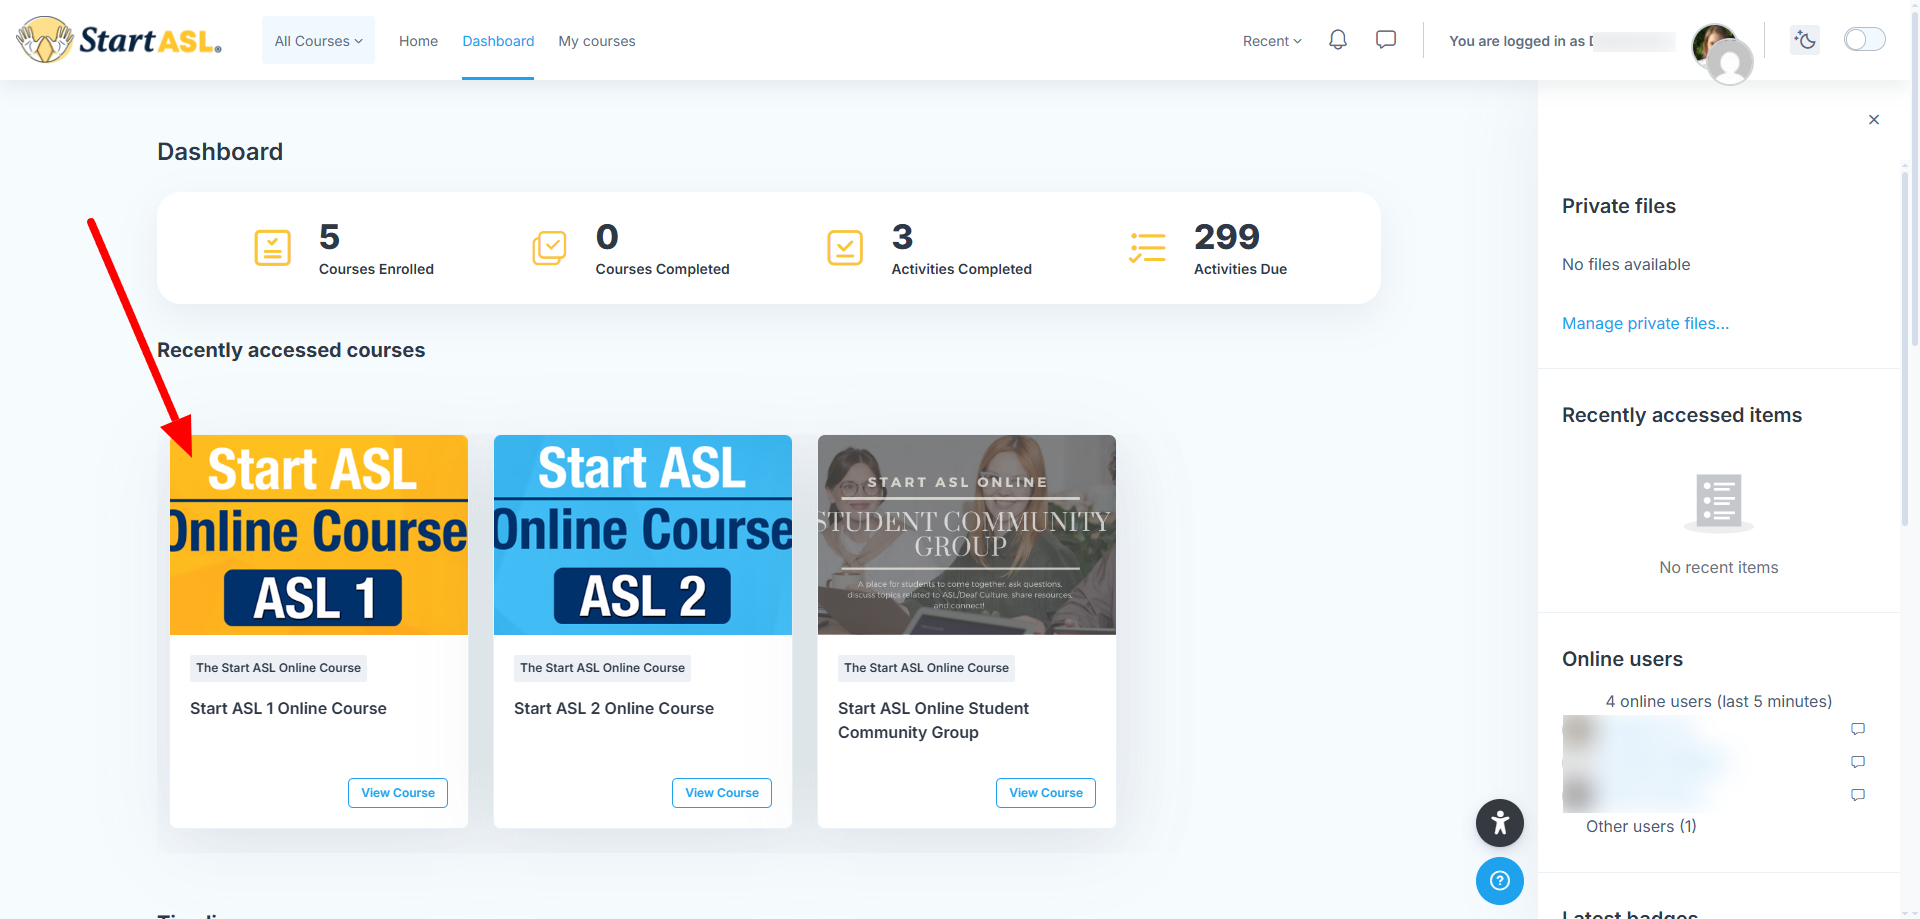
Task: Click the Courses Completed icon
Action: [549, 248]
